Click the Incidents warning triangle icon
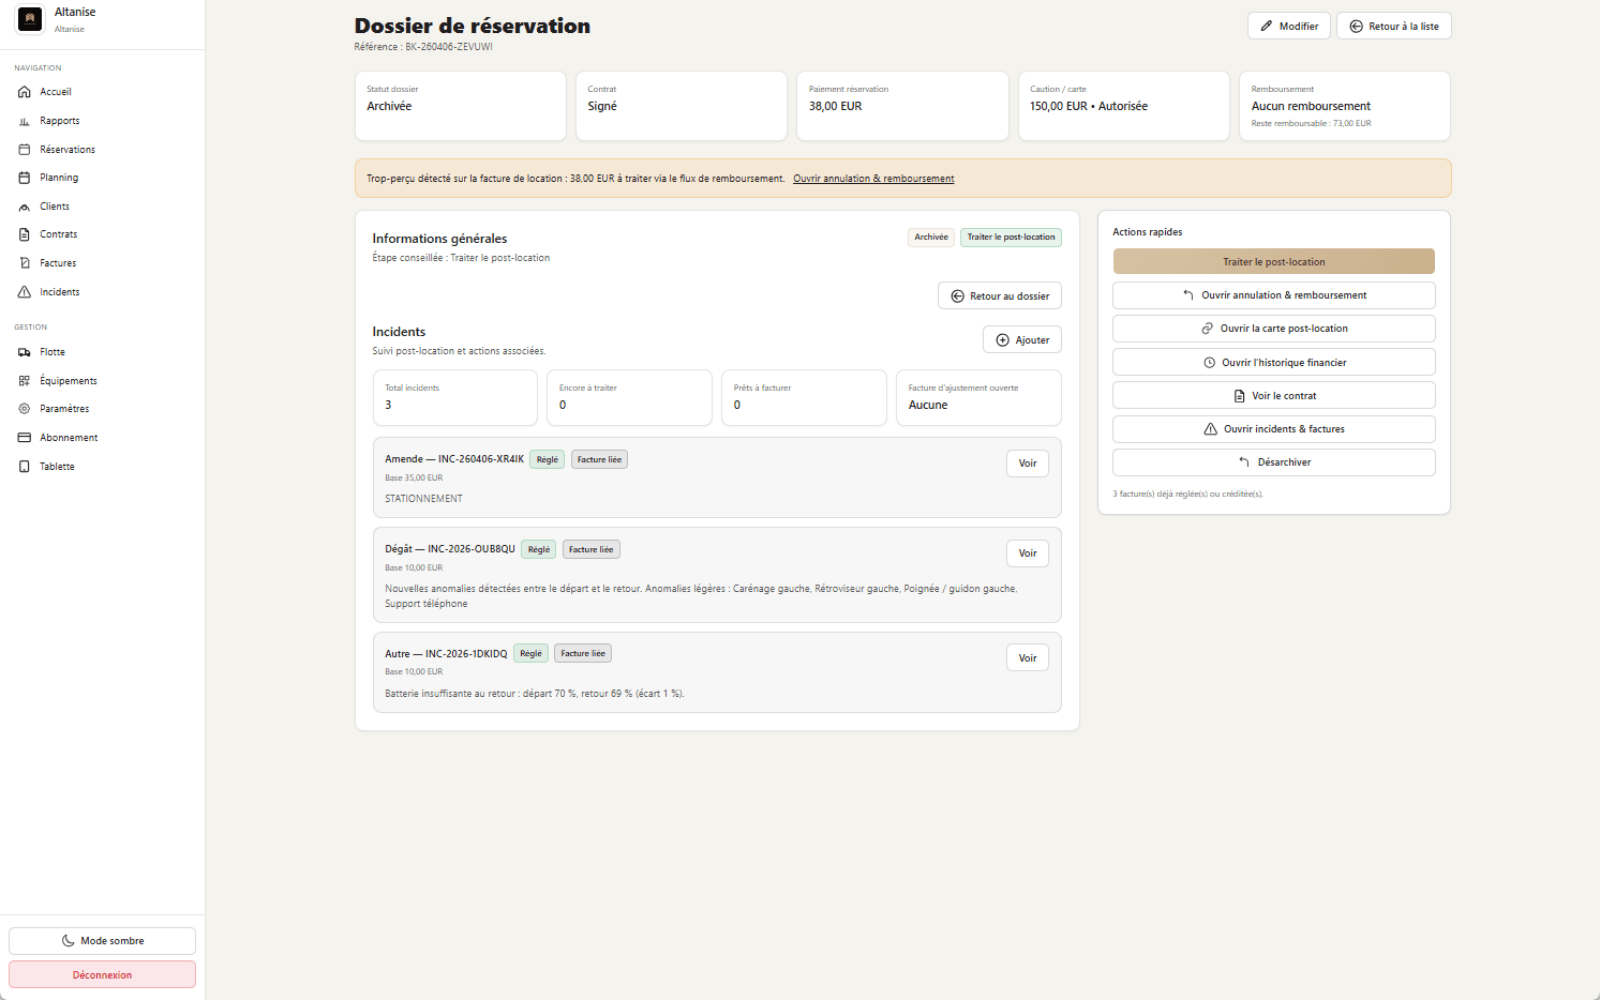1600x1000 pixels. 24,292
